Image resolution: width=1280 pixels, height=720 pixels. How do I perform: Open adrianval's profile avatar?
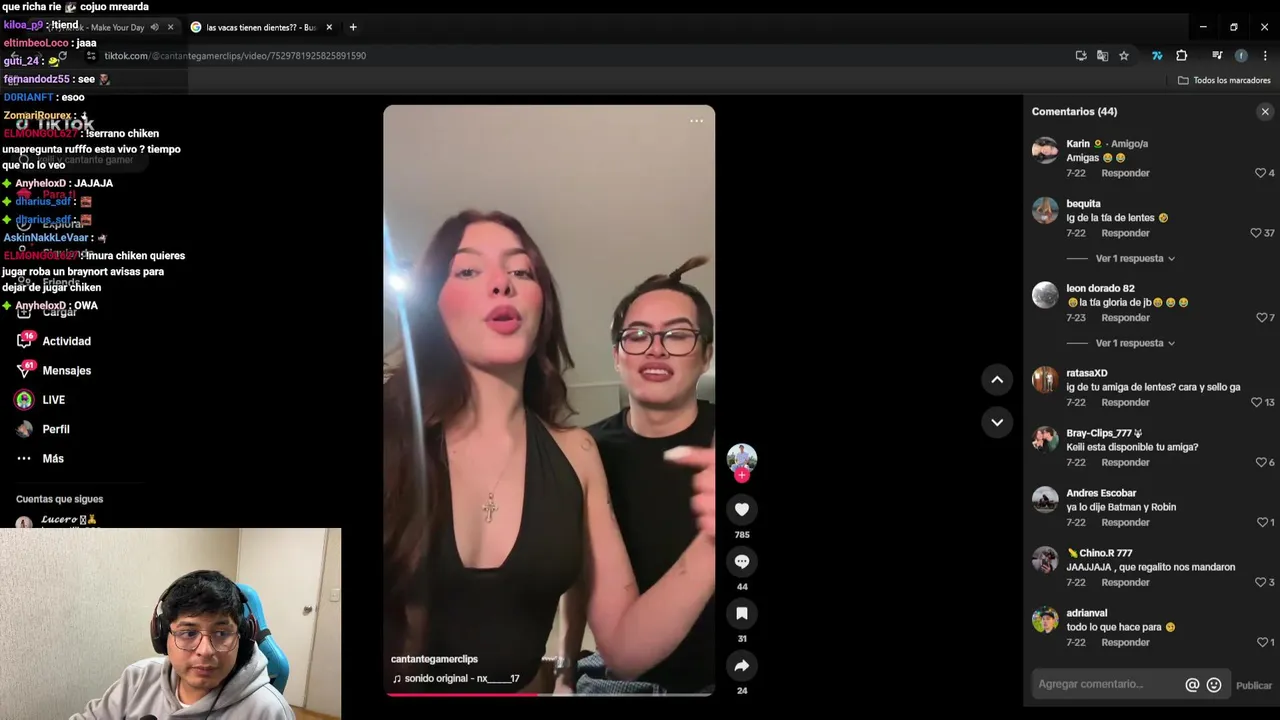[1045, 619]
